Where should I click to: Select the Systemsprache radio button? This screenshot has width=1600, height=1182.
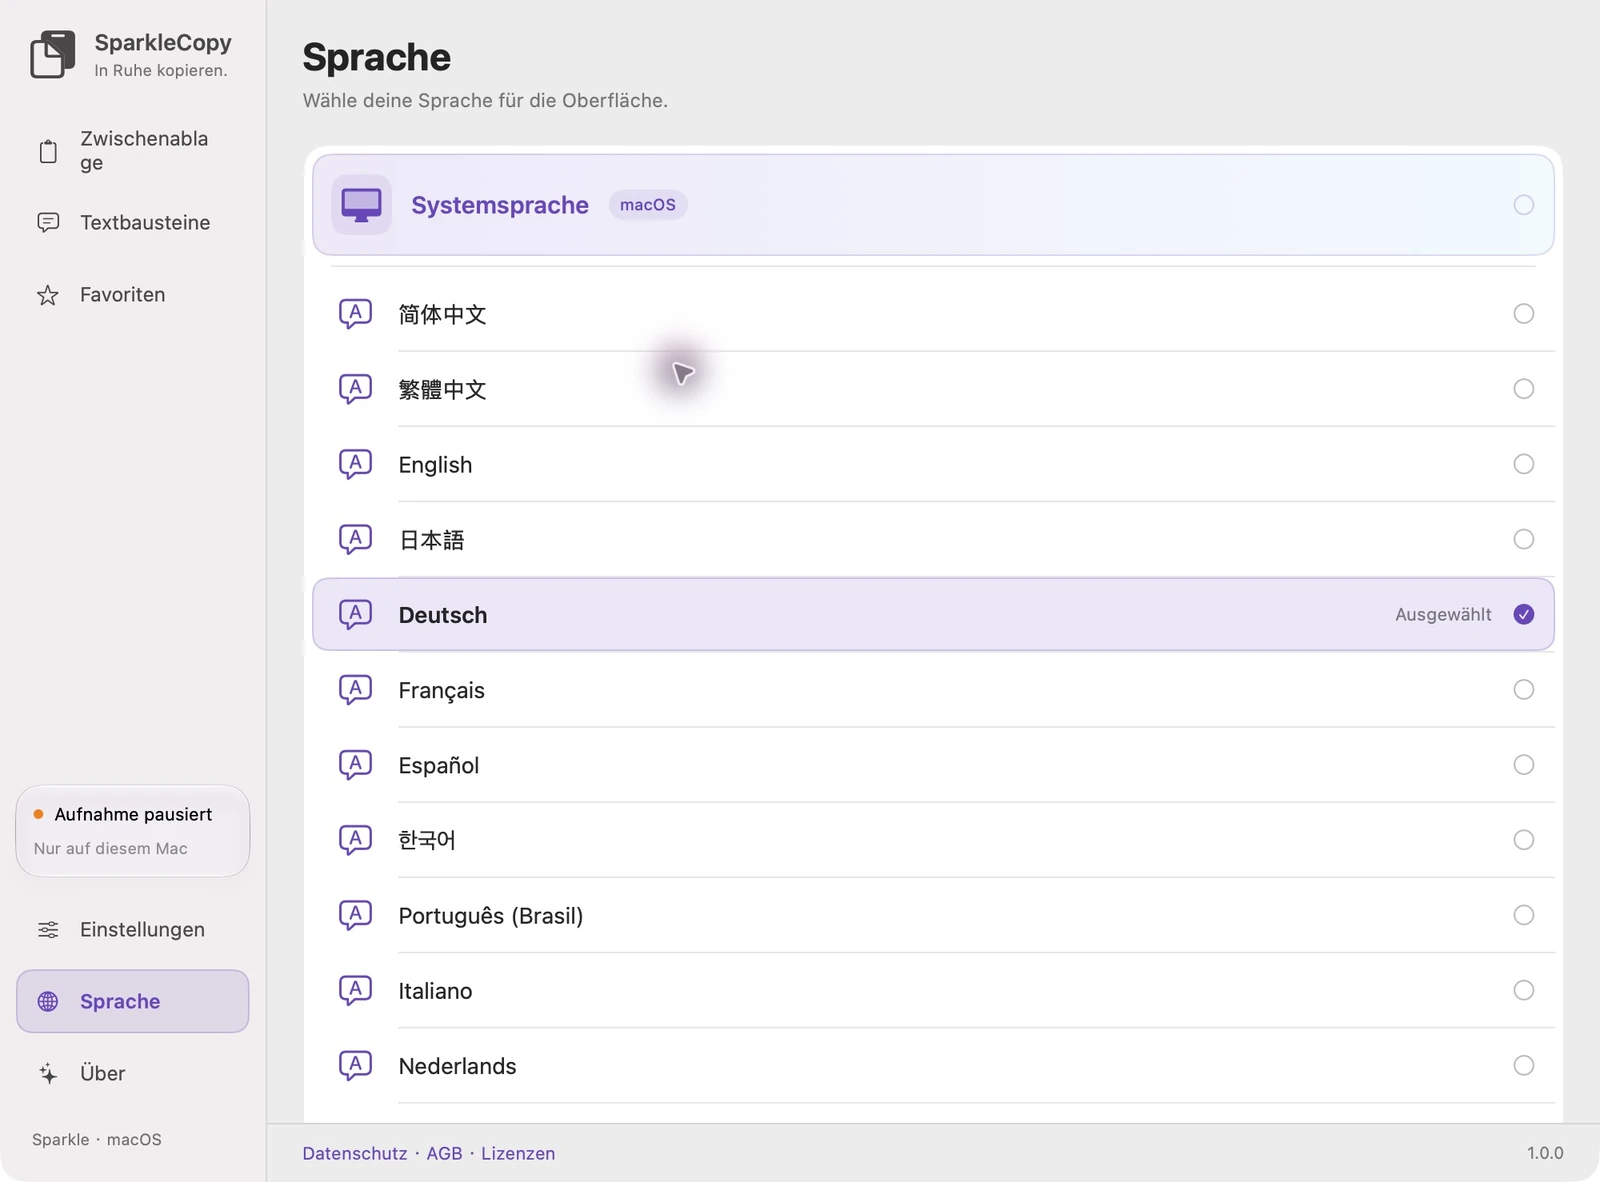tap(1523, 205)
